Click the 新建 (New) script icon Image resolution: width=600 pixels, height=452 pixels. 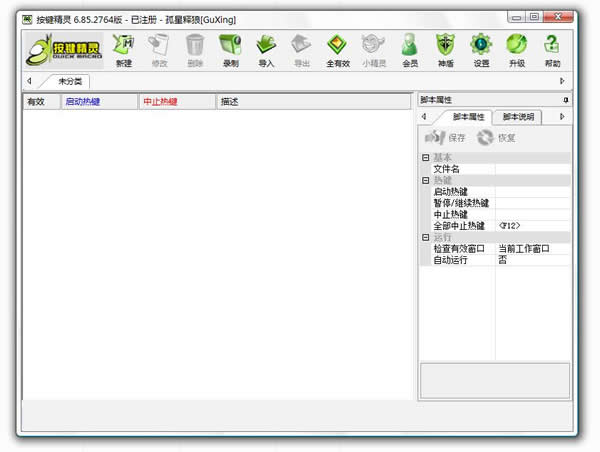coord(123,49)
